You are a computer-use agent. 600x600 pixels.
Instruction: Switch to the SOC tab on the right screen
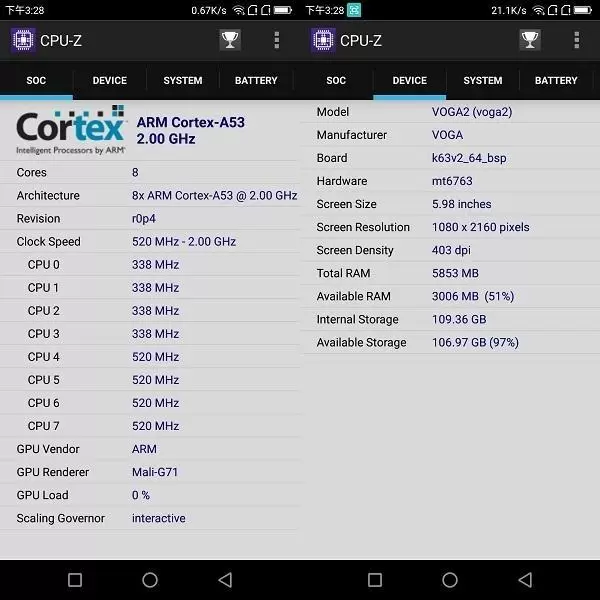pyautogui.click(x=336, y=81)
